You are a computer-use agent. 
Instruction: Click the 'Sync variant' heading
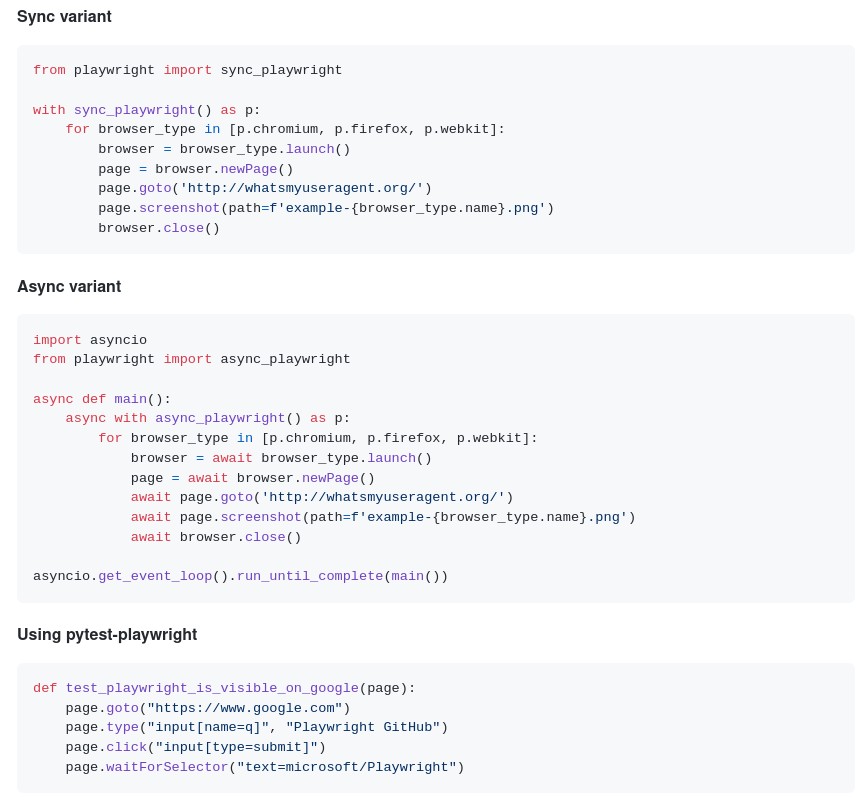coord(64,17)
